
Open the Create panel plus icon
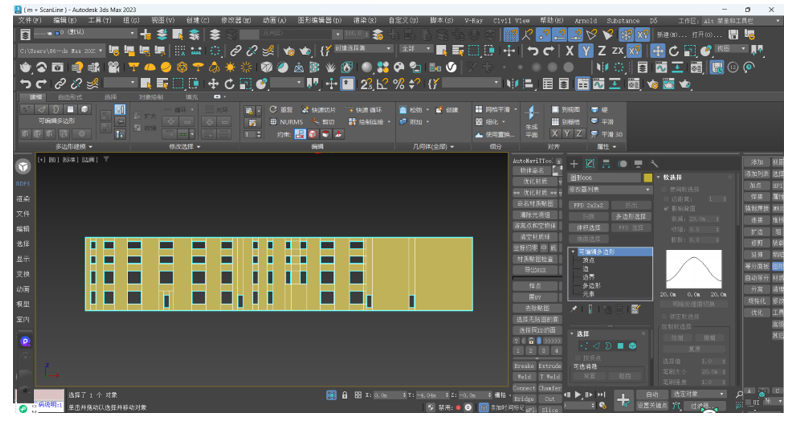pyautogui.click(x=574, y=164)
